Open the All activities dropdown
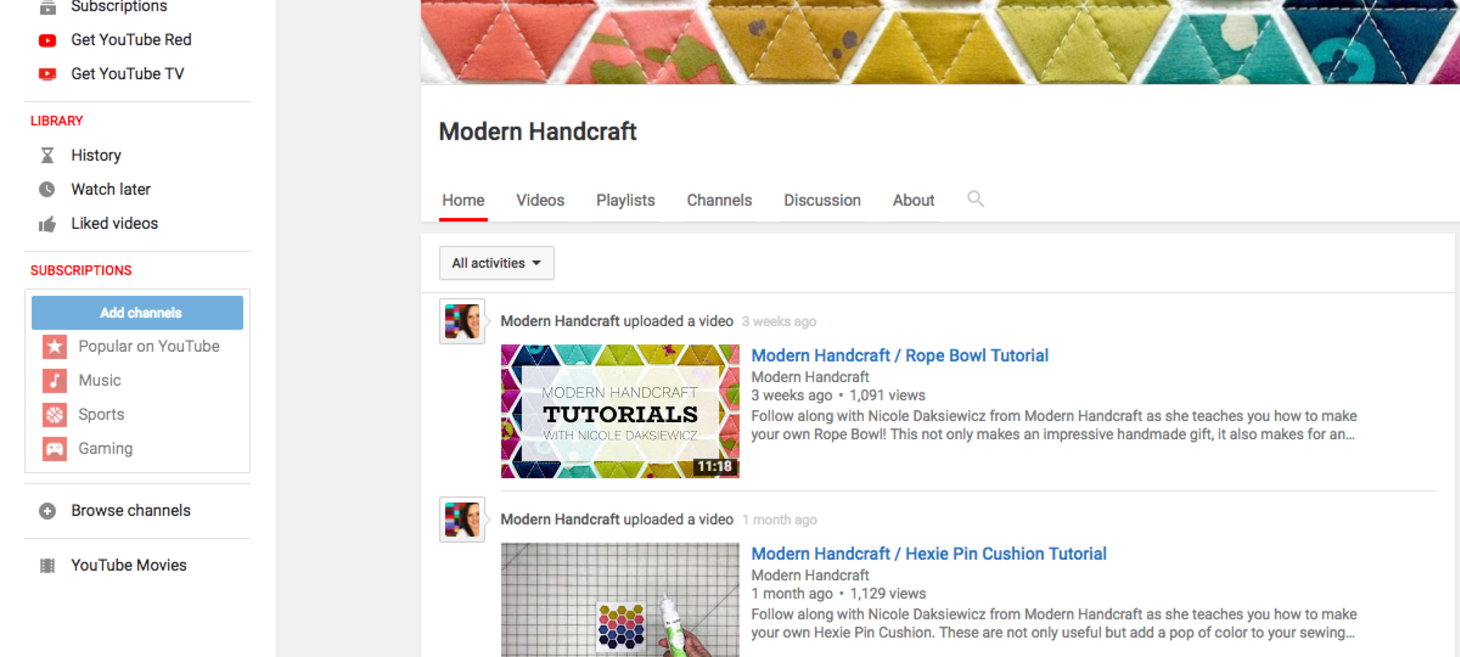 pos(497,263)
